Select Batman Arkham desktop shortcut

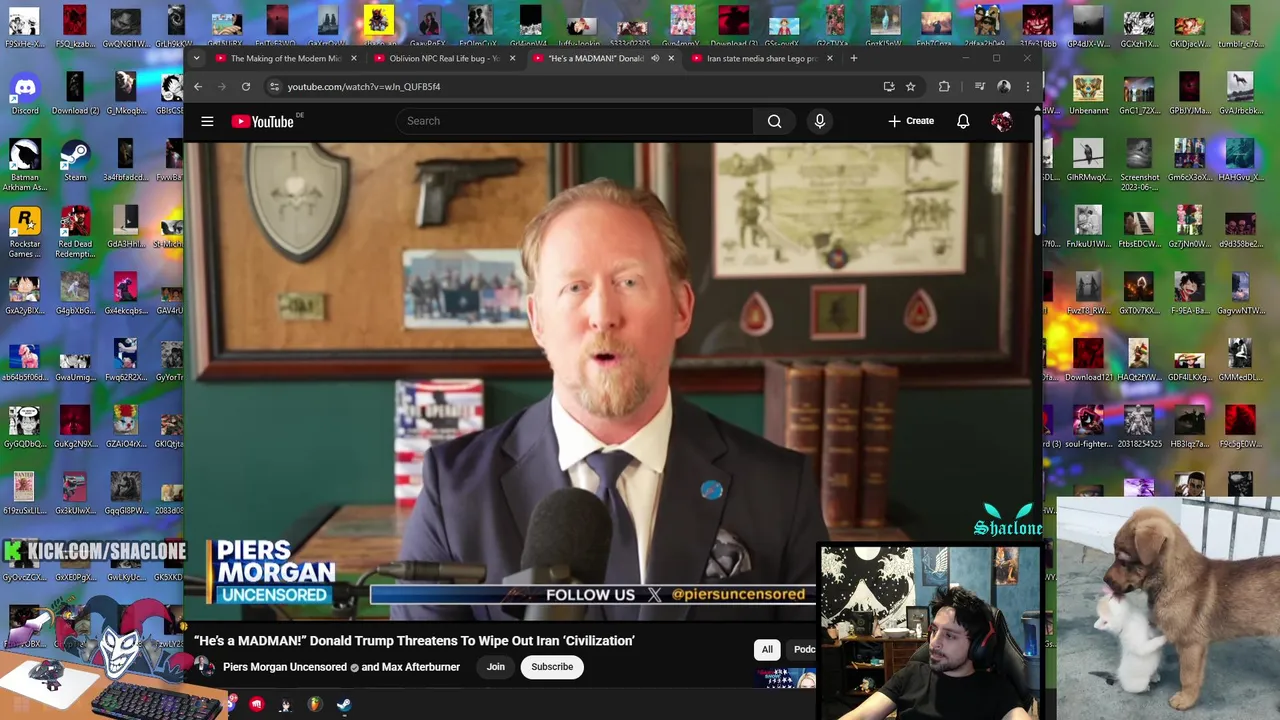[25, 165]
